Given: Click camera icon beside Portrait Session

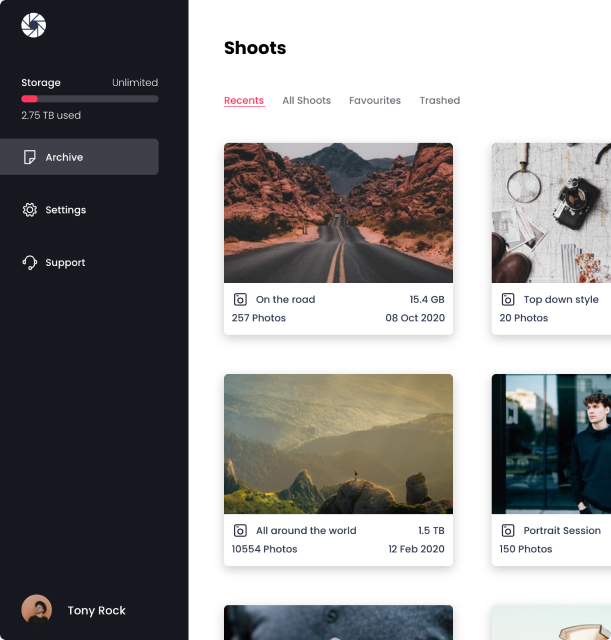Looking at the screenshot, I should tap(508, 531).
